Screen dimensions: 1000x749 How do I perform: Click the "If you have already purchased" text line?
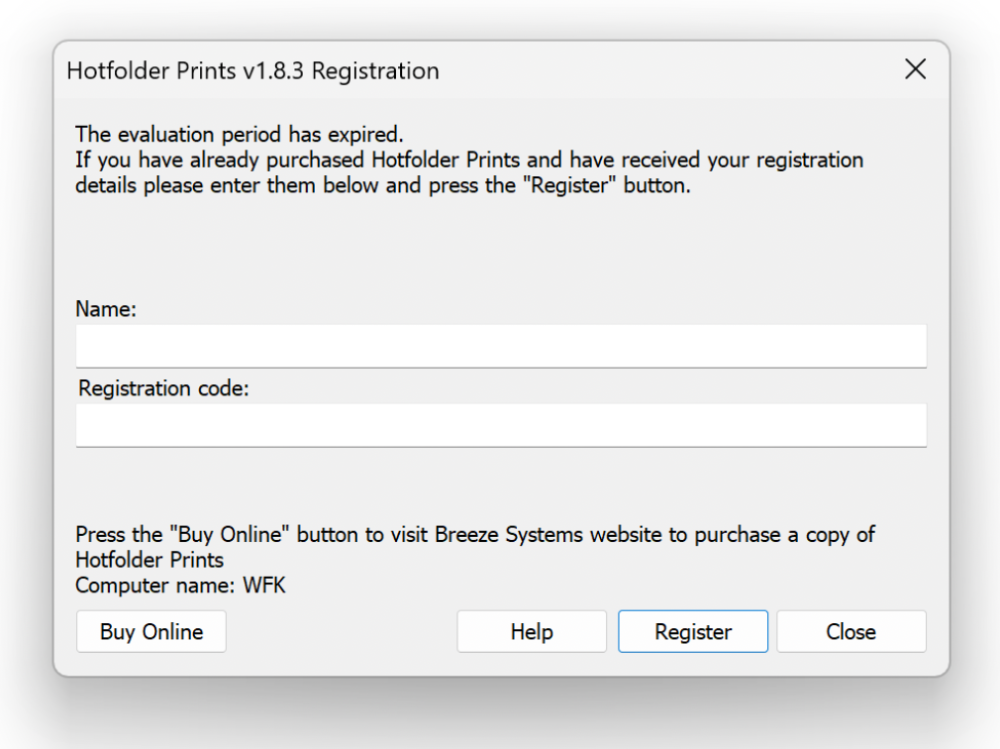pos(469,160)
